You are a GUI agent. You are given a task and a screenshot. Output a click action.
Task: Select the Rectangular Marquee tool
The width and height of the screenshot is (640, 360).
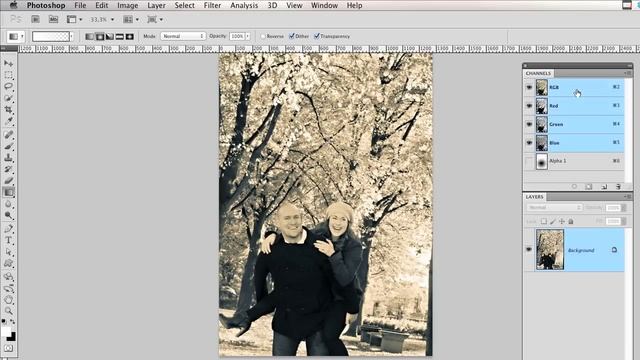pos(9,75)
